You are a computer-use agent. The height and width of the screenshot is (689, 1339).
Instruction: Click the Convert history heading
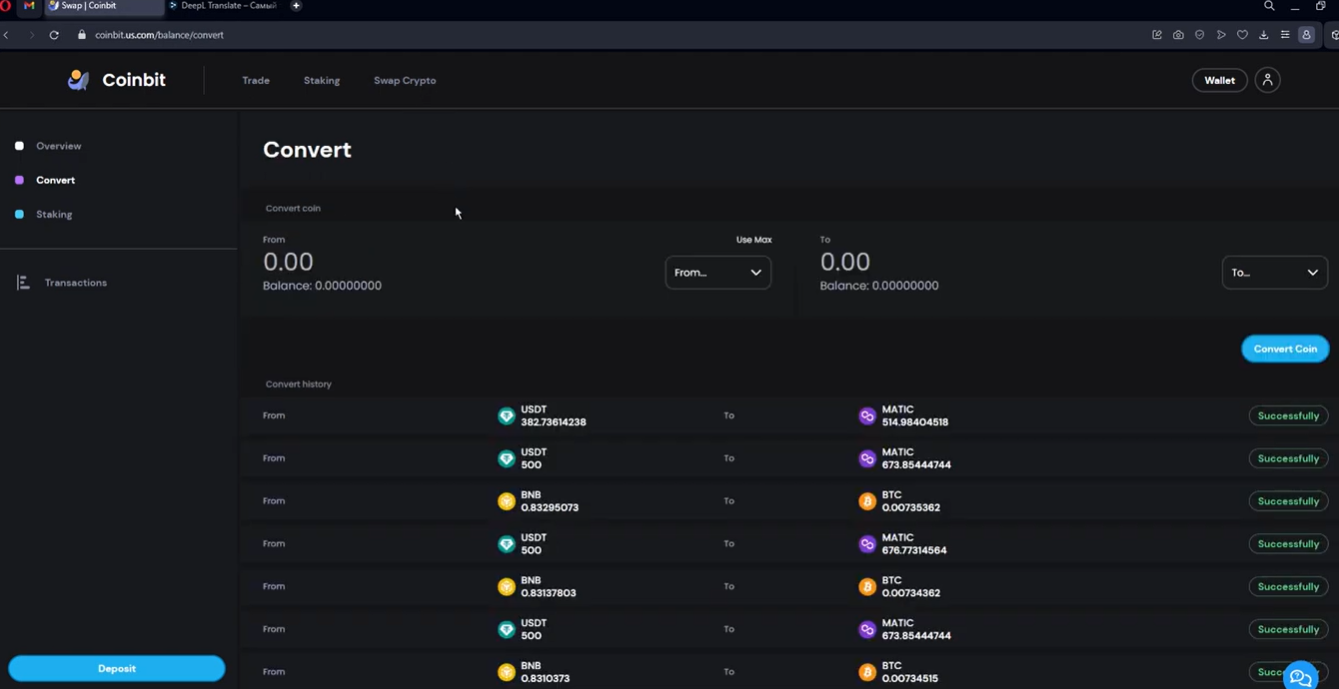tap(298, 384)
